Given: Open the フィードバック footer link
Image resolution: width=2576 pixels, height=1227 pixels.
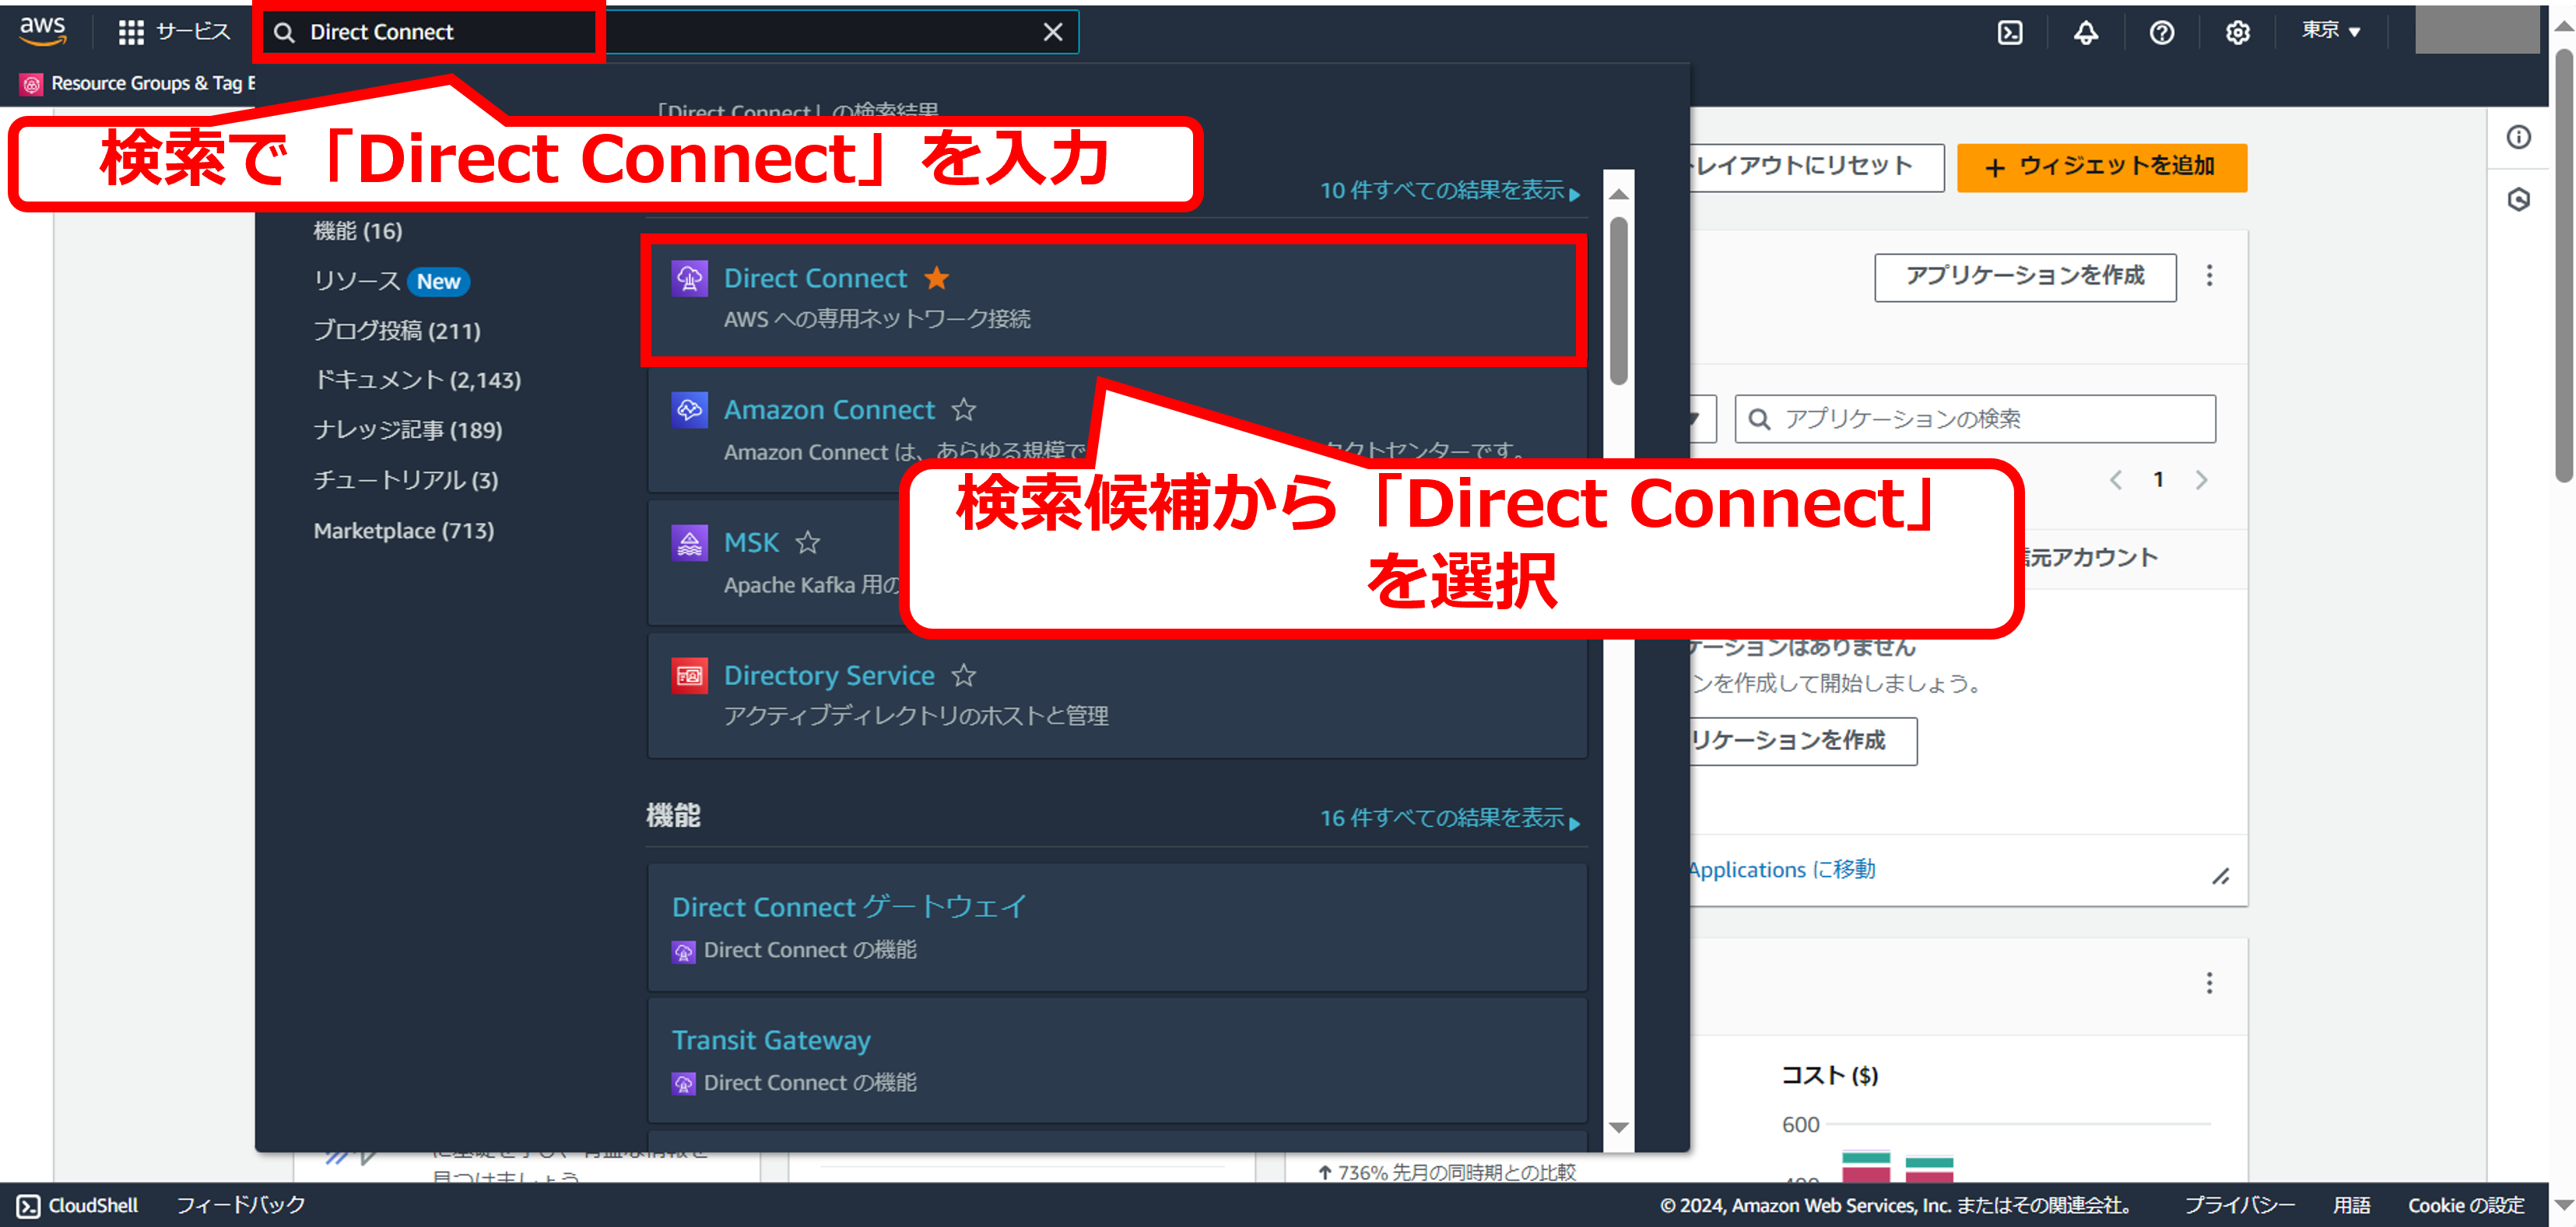Looking at the screenshot, I should point(241,1205).
